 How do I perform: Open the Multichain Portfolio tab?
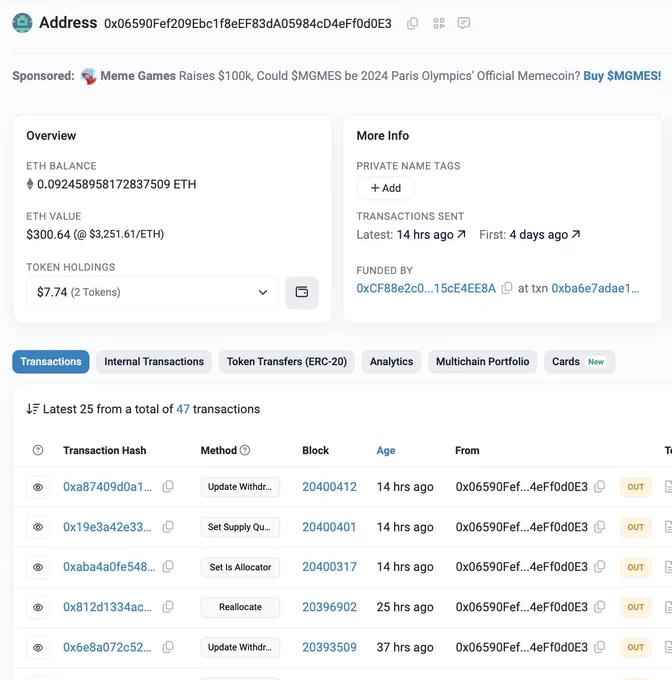click(x=483, y=362)
